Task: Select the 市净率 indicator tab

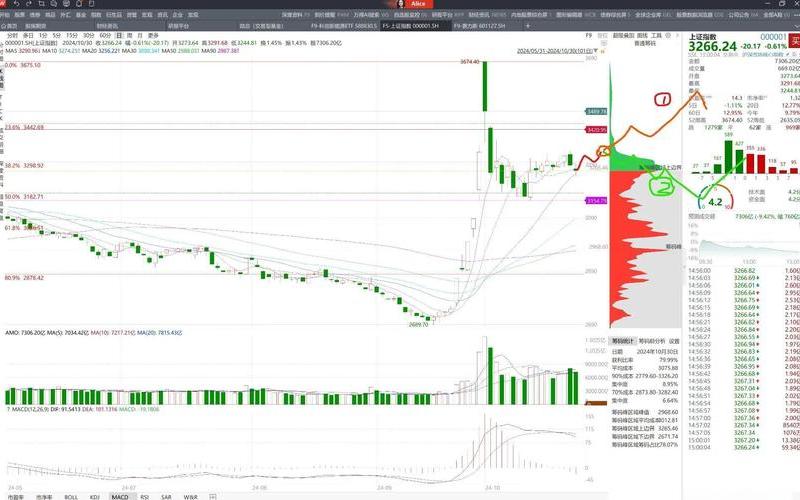Action: (x=44, y=496)
